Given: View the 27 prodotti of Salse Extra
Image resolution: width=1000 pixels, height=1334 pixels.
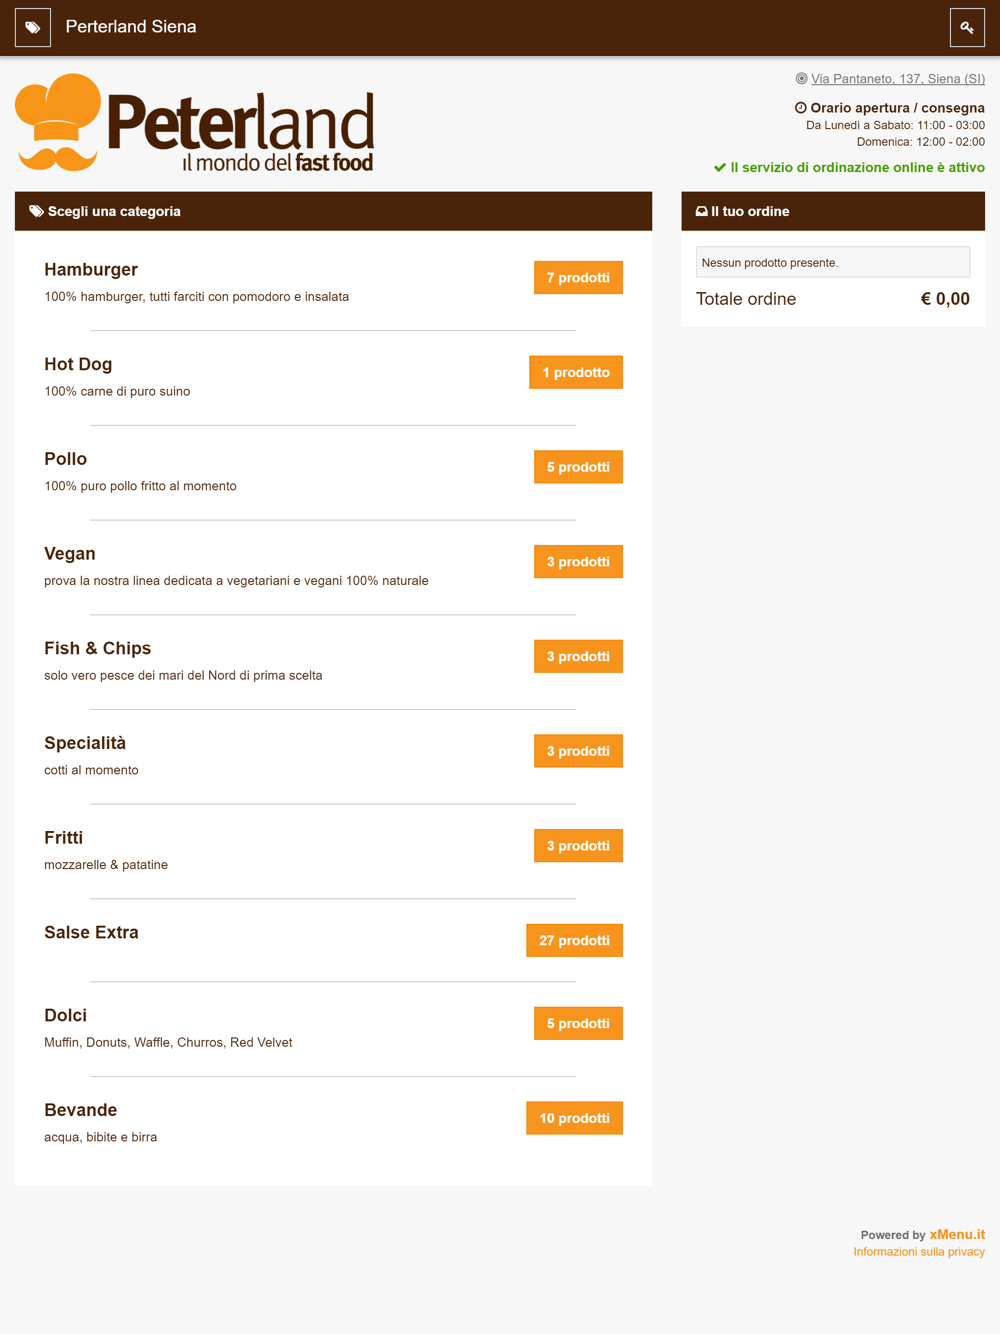Looking at the screenshot, I should tap(574, 940).
